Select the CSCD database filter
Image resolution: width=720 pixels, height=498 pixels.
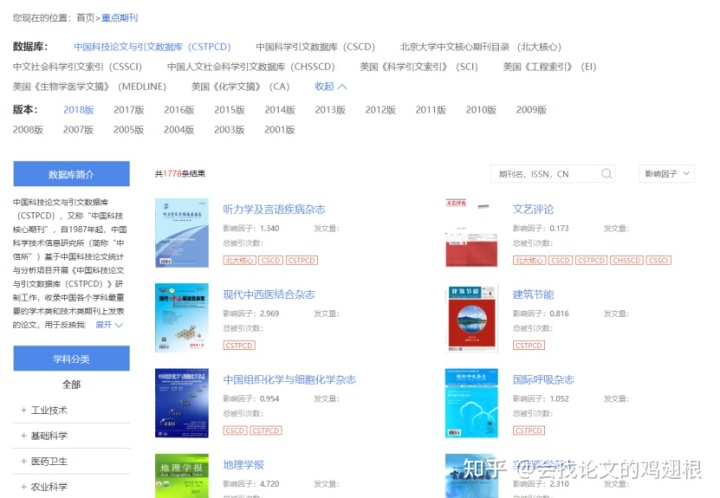[x=315, y=47]
